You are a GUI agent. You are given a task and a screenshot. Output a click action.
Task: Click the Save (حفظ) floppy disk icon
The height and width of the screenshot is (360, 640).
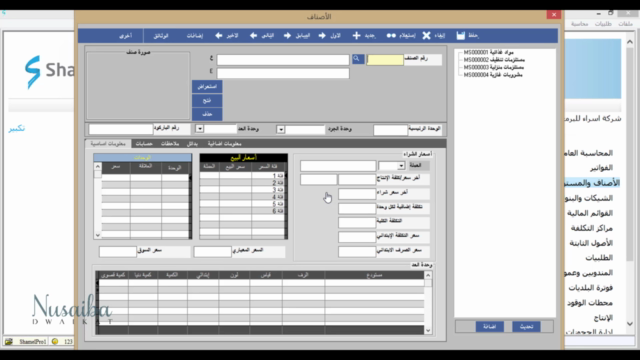(x=461, y=36)
